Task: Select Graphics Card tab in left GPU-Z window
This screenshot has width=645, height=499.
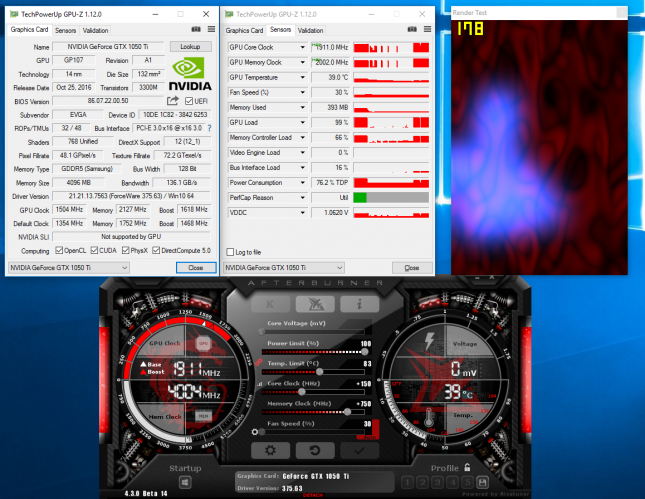Action: (x=29, y=30)
